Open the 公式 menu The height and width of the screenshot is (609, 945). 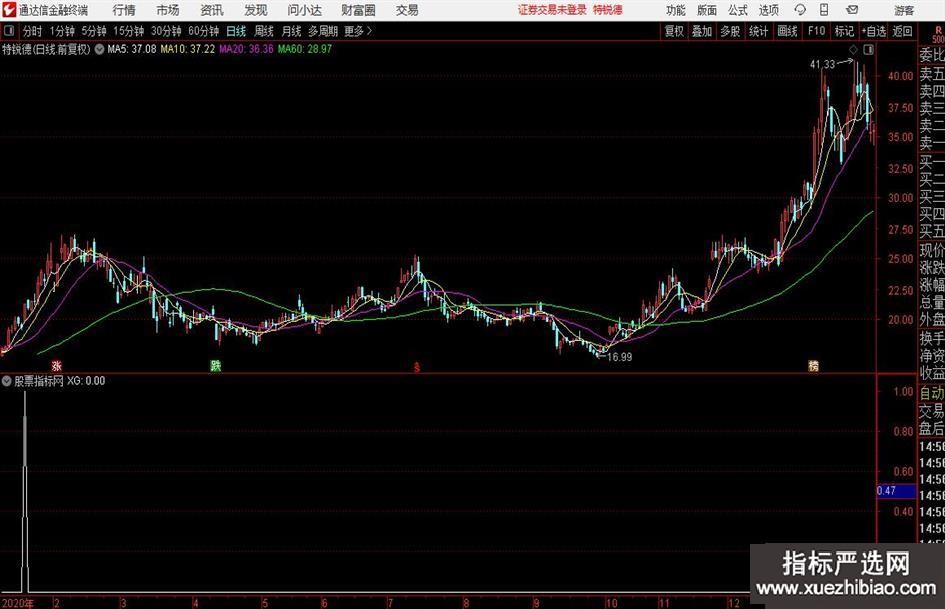(x=738, y=10)
